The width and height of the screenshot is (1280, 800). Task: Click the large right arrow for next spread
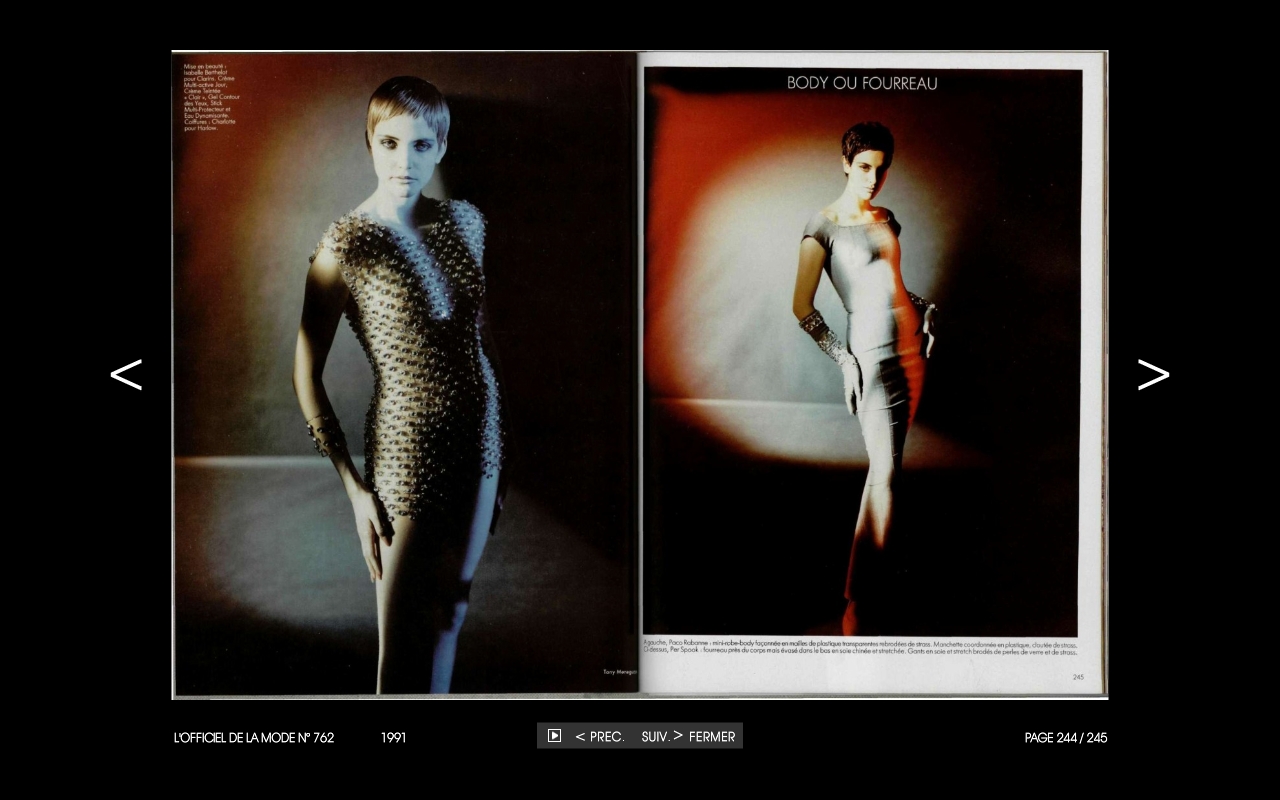tap(1153, 374)
